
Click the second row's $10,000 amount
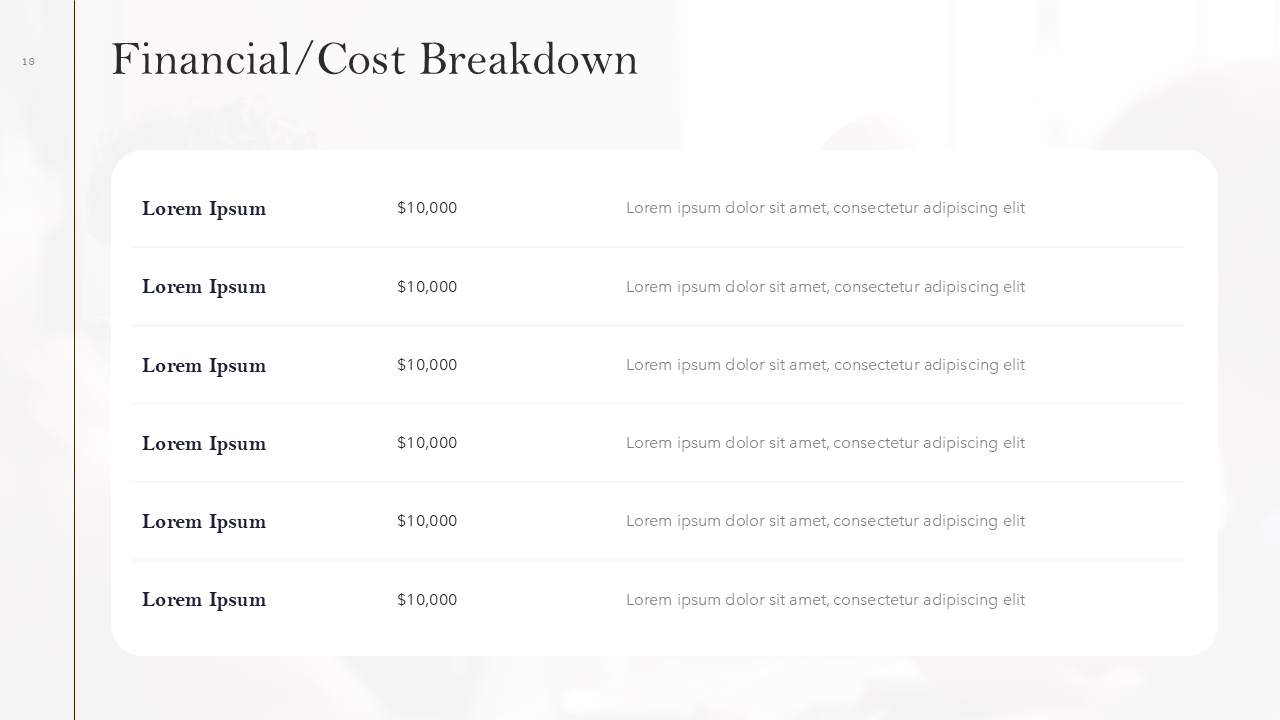click(x=427, y=287)
